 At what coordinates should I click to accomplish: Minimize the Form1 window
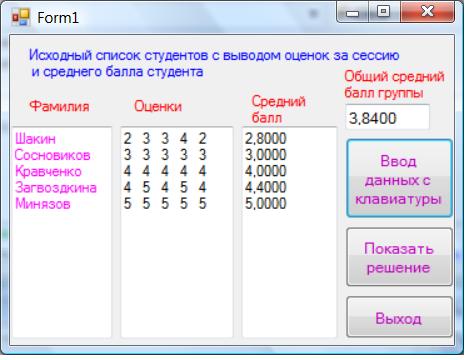(353, 12)
